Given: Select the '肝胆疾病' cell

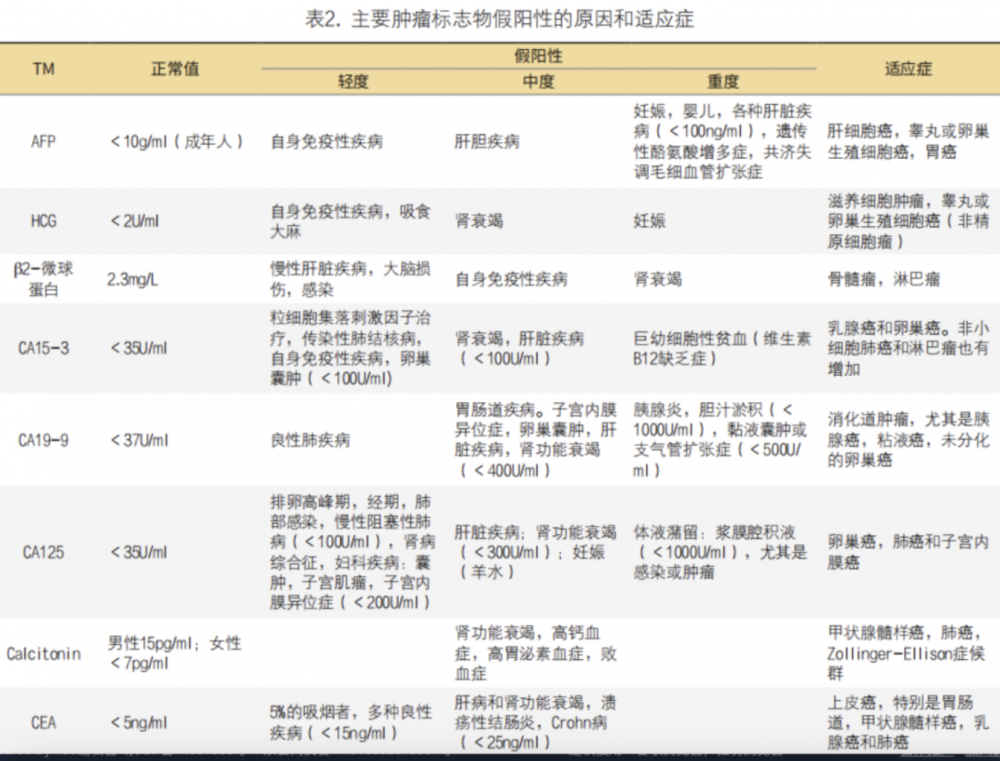Looking at the screenshot, I should (x=487, y=142).
